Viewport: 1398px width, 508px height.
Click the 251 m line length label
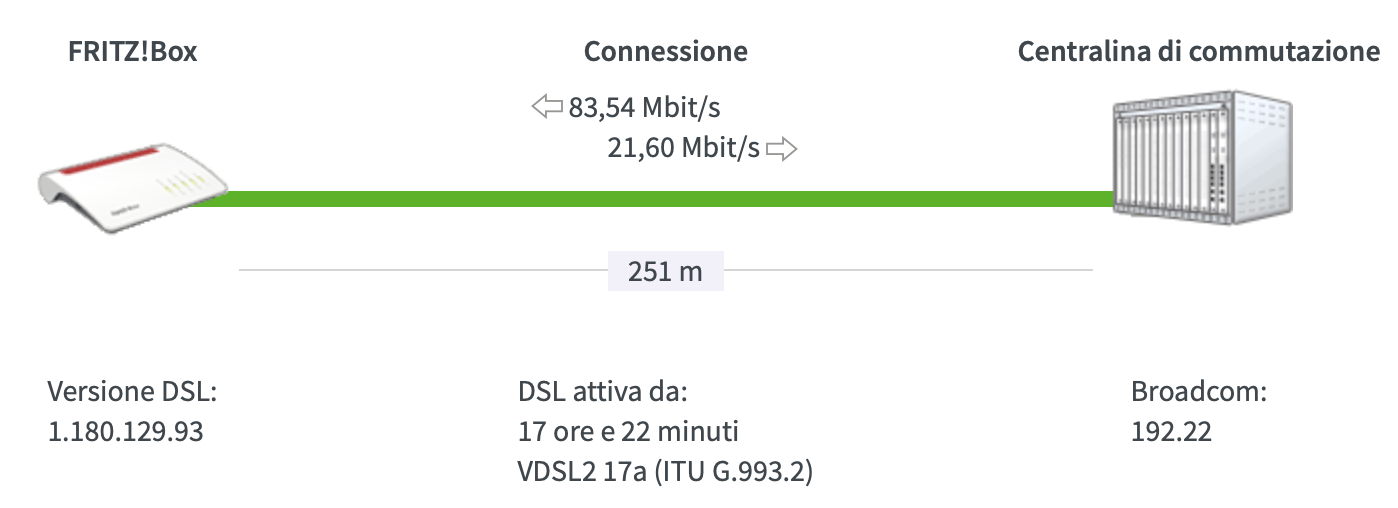(x=665, y=271)
